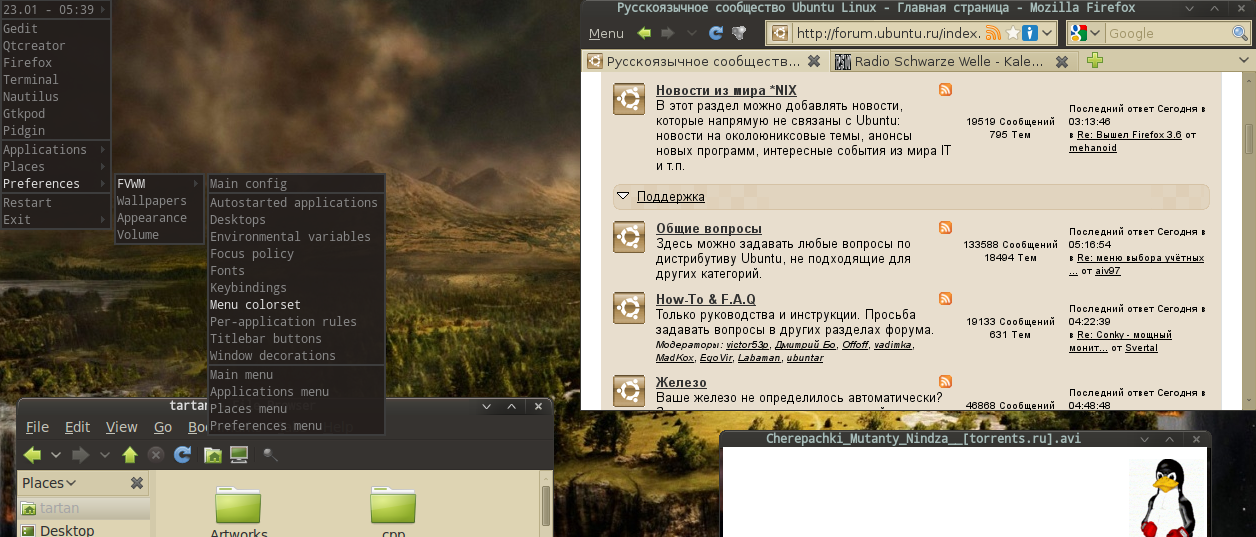Launch Terminal from the root menu
The height and width of the screenshot is (537, 1256).
coord(56,80)
